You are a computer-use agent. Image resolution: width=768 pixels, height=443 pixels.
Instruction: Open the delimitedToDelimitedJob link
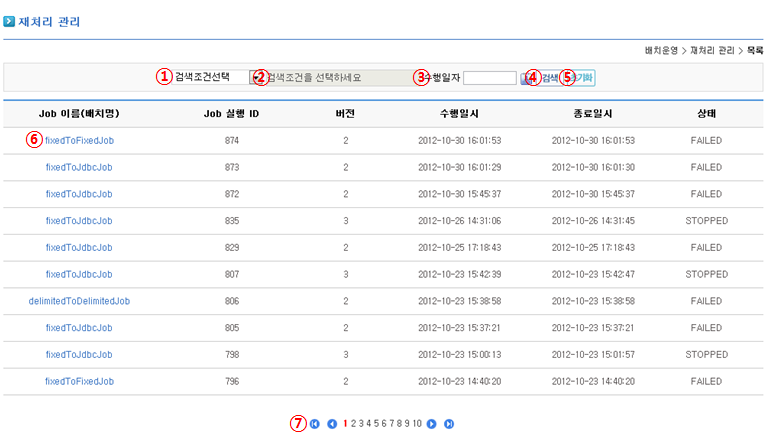tap(79, 301)
